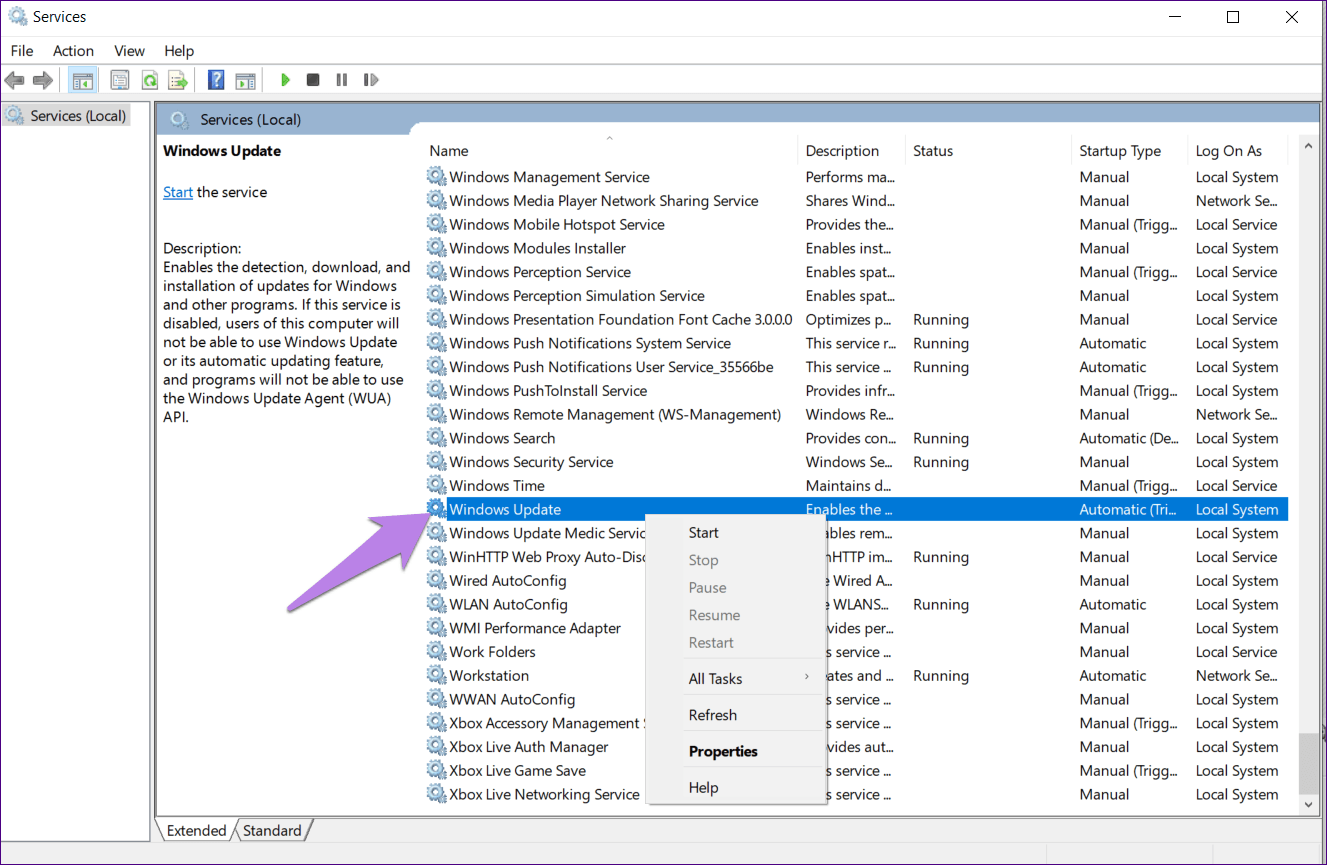The height and width of the screenshot is (865, 1327).
Task: Select Windows PushToInstall Service row
Action: click(x=857, y=391)
